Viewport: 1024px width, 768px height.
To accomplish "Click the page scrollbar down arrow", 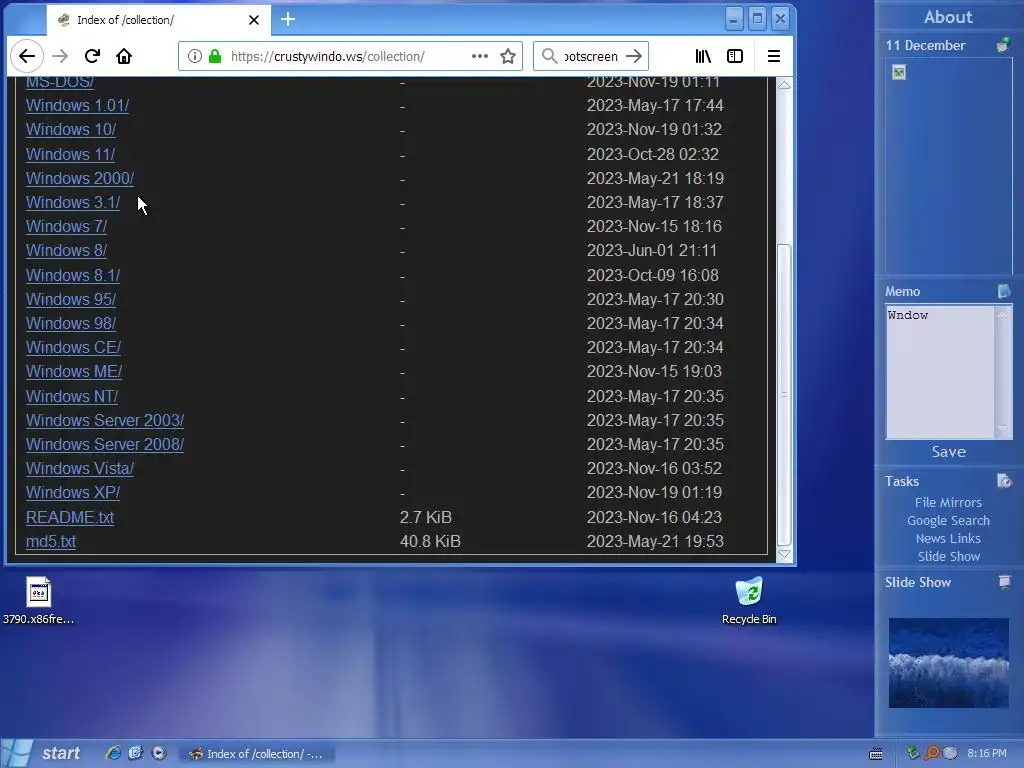I will [x=784, y=554].
